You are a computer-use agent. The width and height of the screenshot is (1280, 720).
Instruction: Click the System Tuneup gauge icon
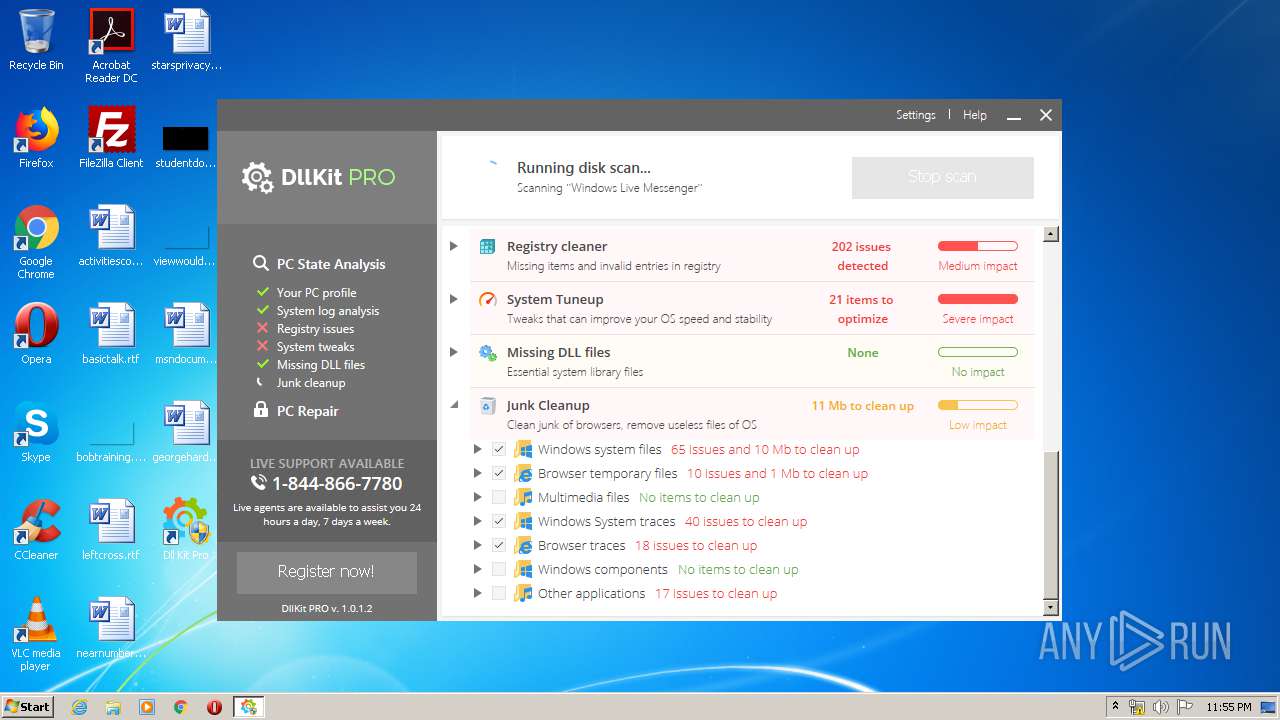pos(487,300)
